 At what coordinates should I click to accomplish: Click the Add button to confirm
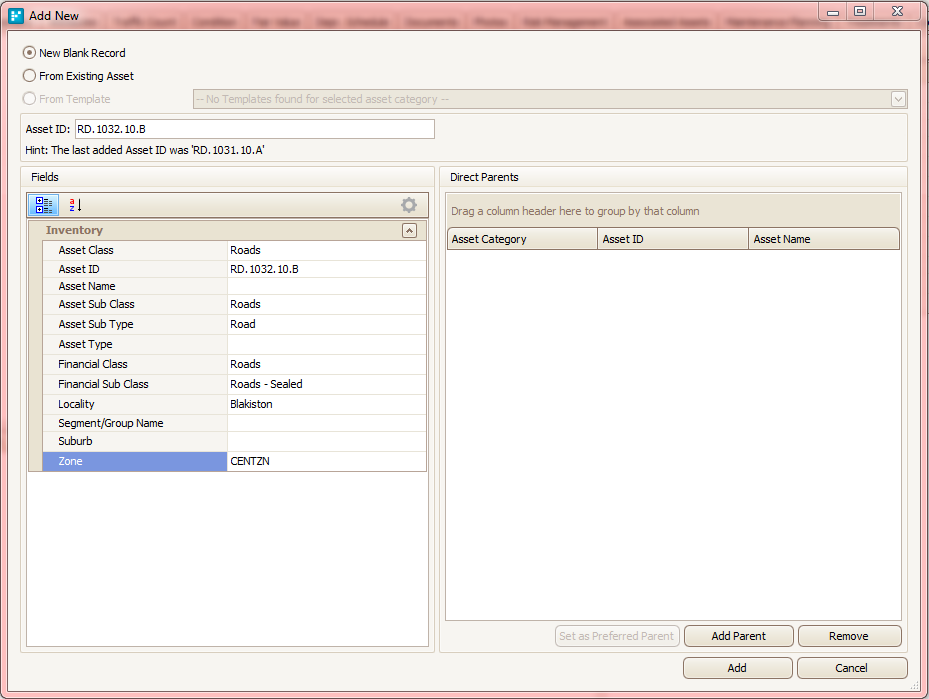coord(737,668)
